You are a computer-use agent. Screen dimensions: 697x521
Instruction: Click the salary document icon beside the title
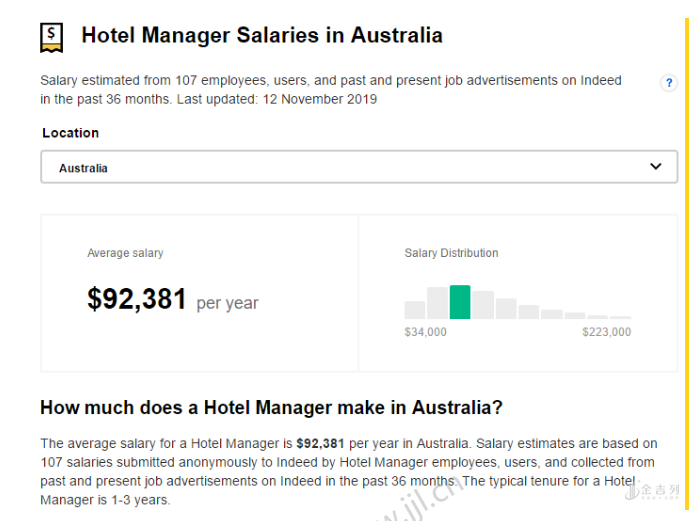pos(51,37)
